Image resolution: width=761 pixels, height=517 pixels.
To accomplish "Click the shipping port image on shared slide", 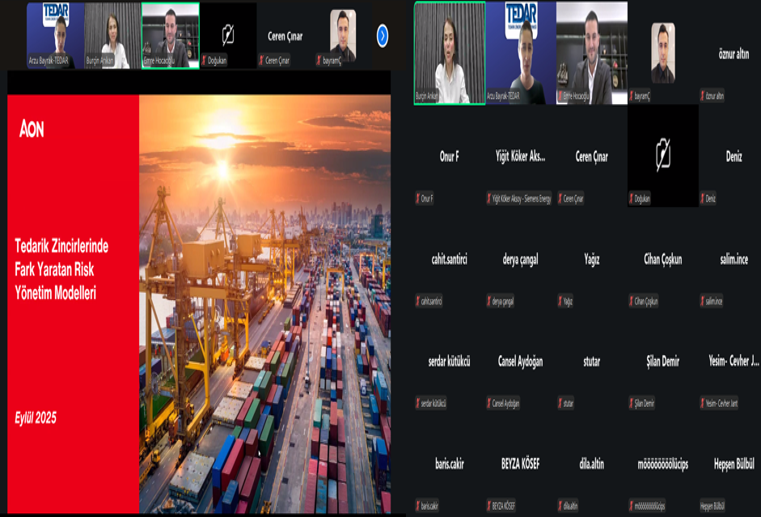I will click(x=265, y=300).
